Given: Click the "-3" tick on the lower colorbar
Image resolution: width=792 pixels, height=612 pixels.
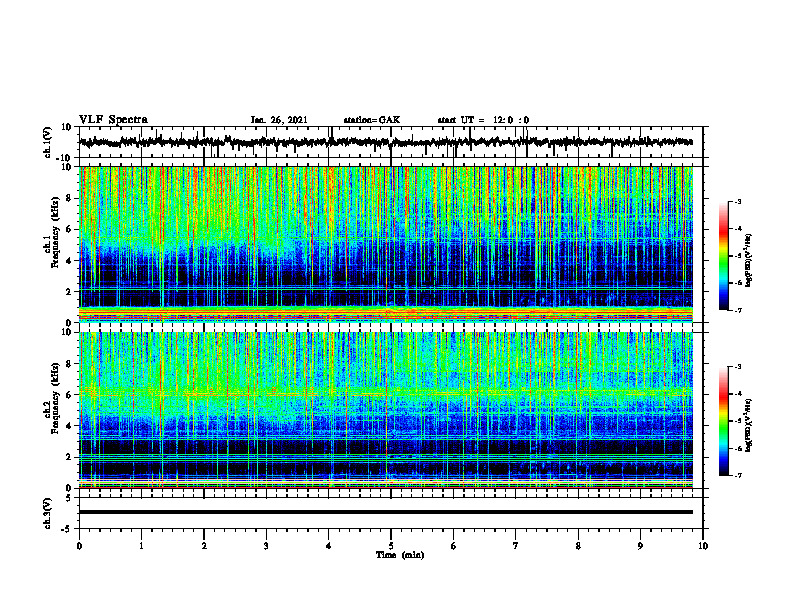Looking at the screenshot, I should pyautogui.click(x=737, y=367).
